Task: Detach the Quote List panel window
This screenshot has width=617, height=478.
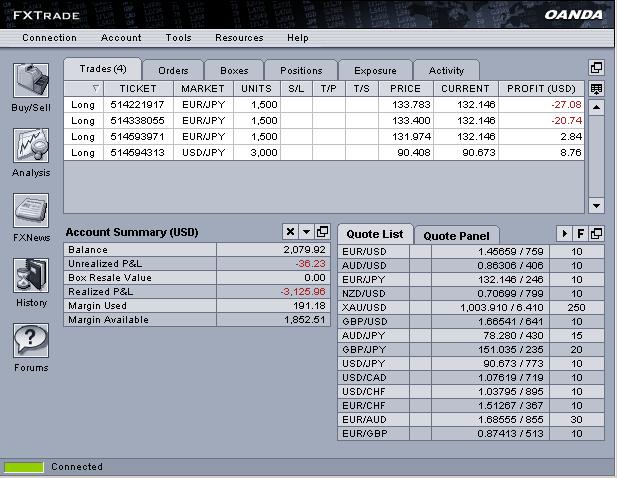Action: point(596,234)
